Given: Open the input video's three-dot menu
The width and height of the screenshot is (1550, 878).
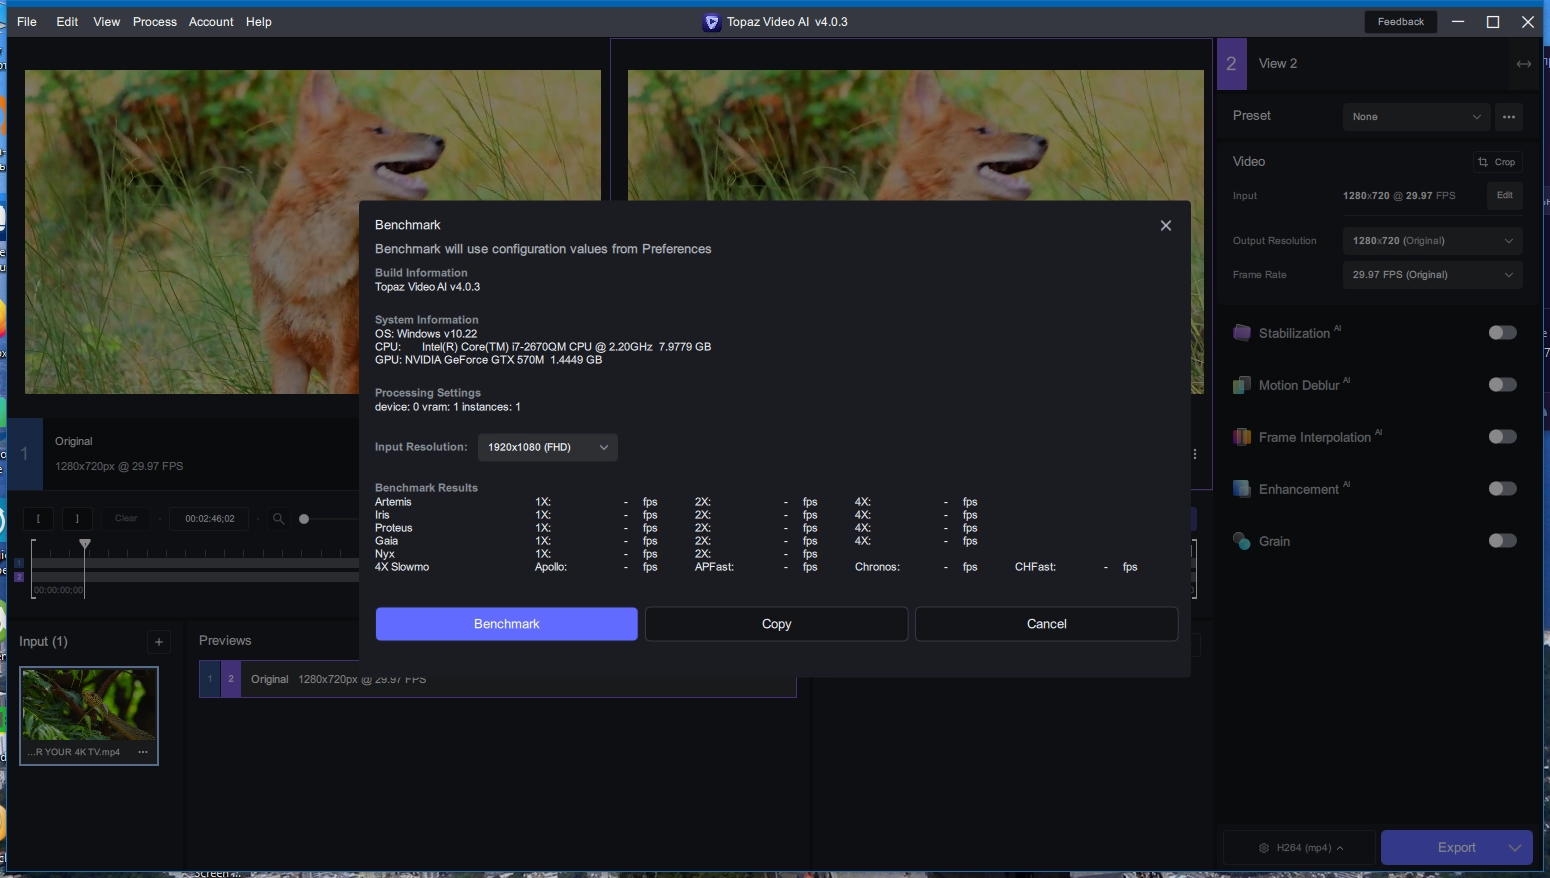Looking at the screenshot, I should 143,752.
